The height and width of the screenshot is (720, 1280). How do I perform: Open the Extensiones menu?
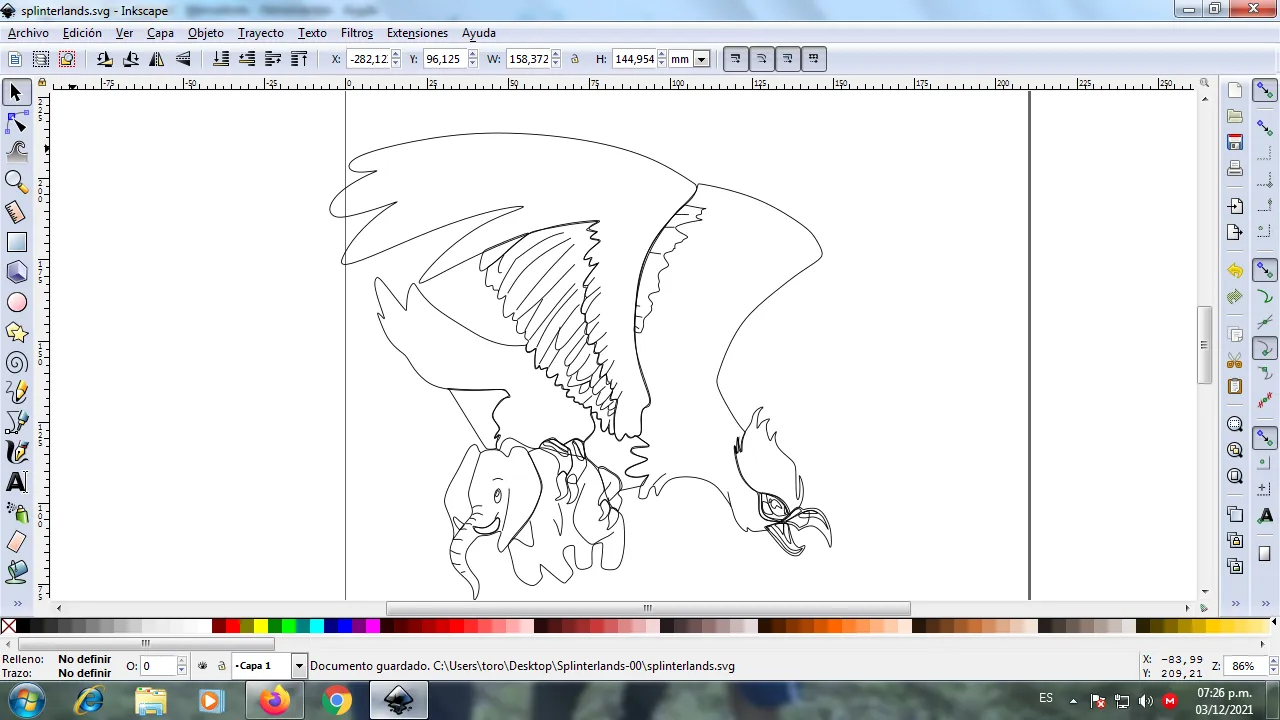click(x=417, y=33)
